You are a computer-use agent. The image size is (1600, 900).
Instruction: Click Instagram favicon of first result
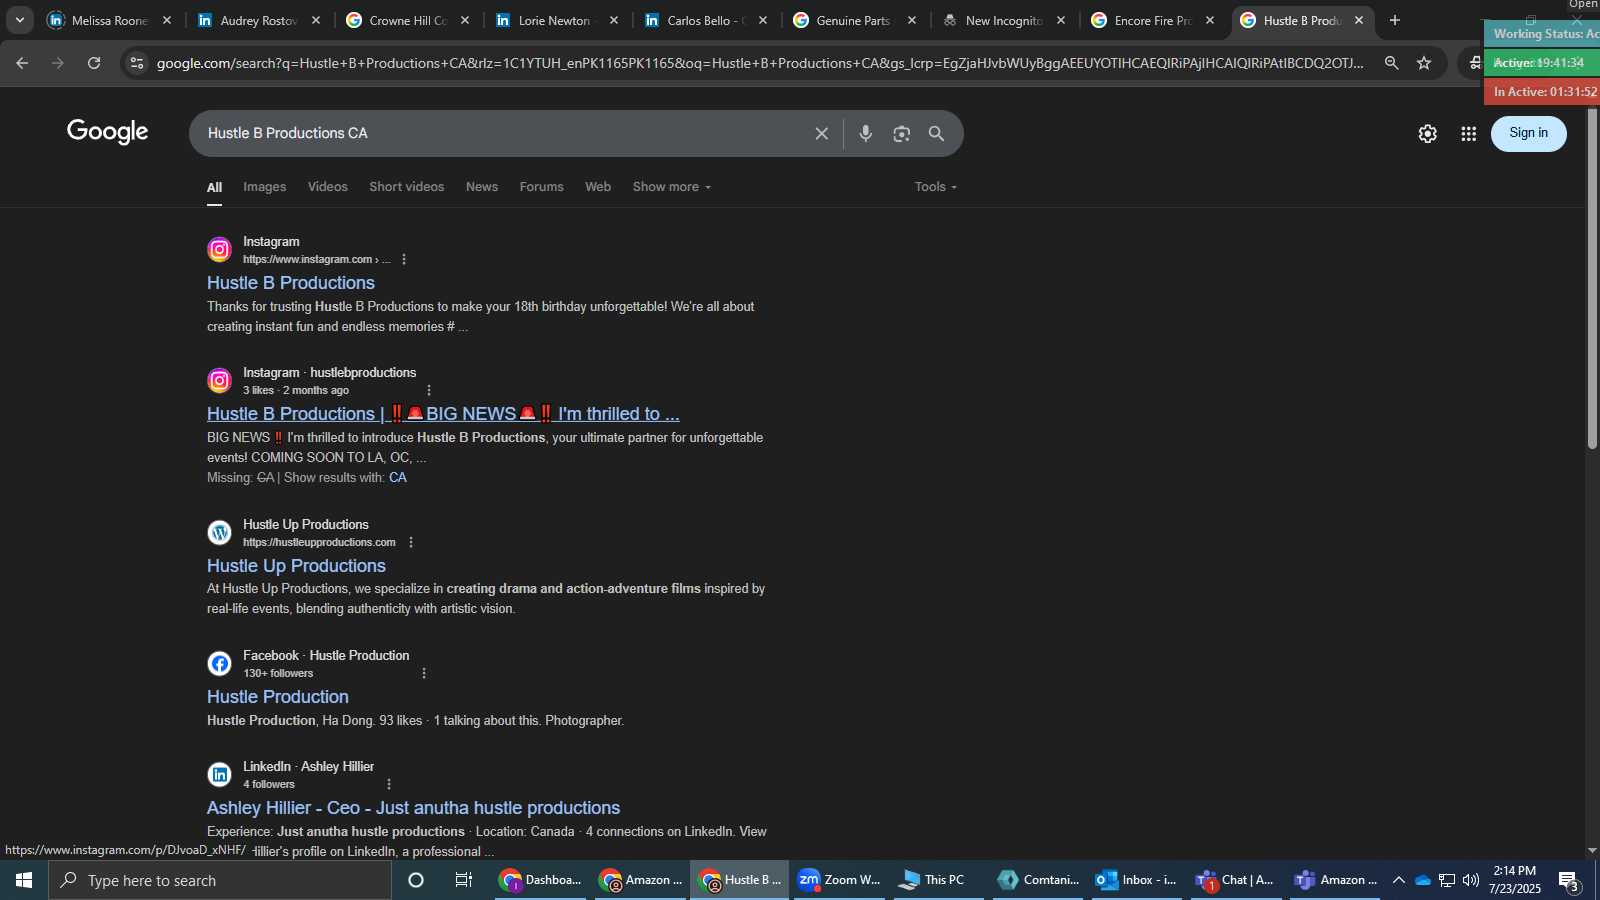click(220, 250)
